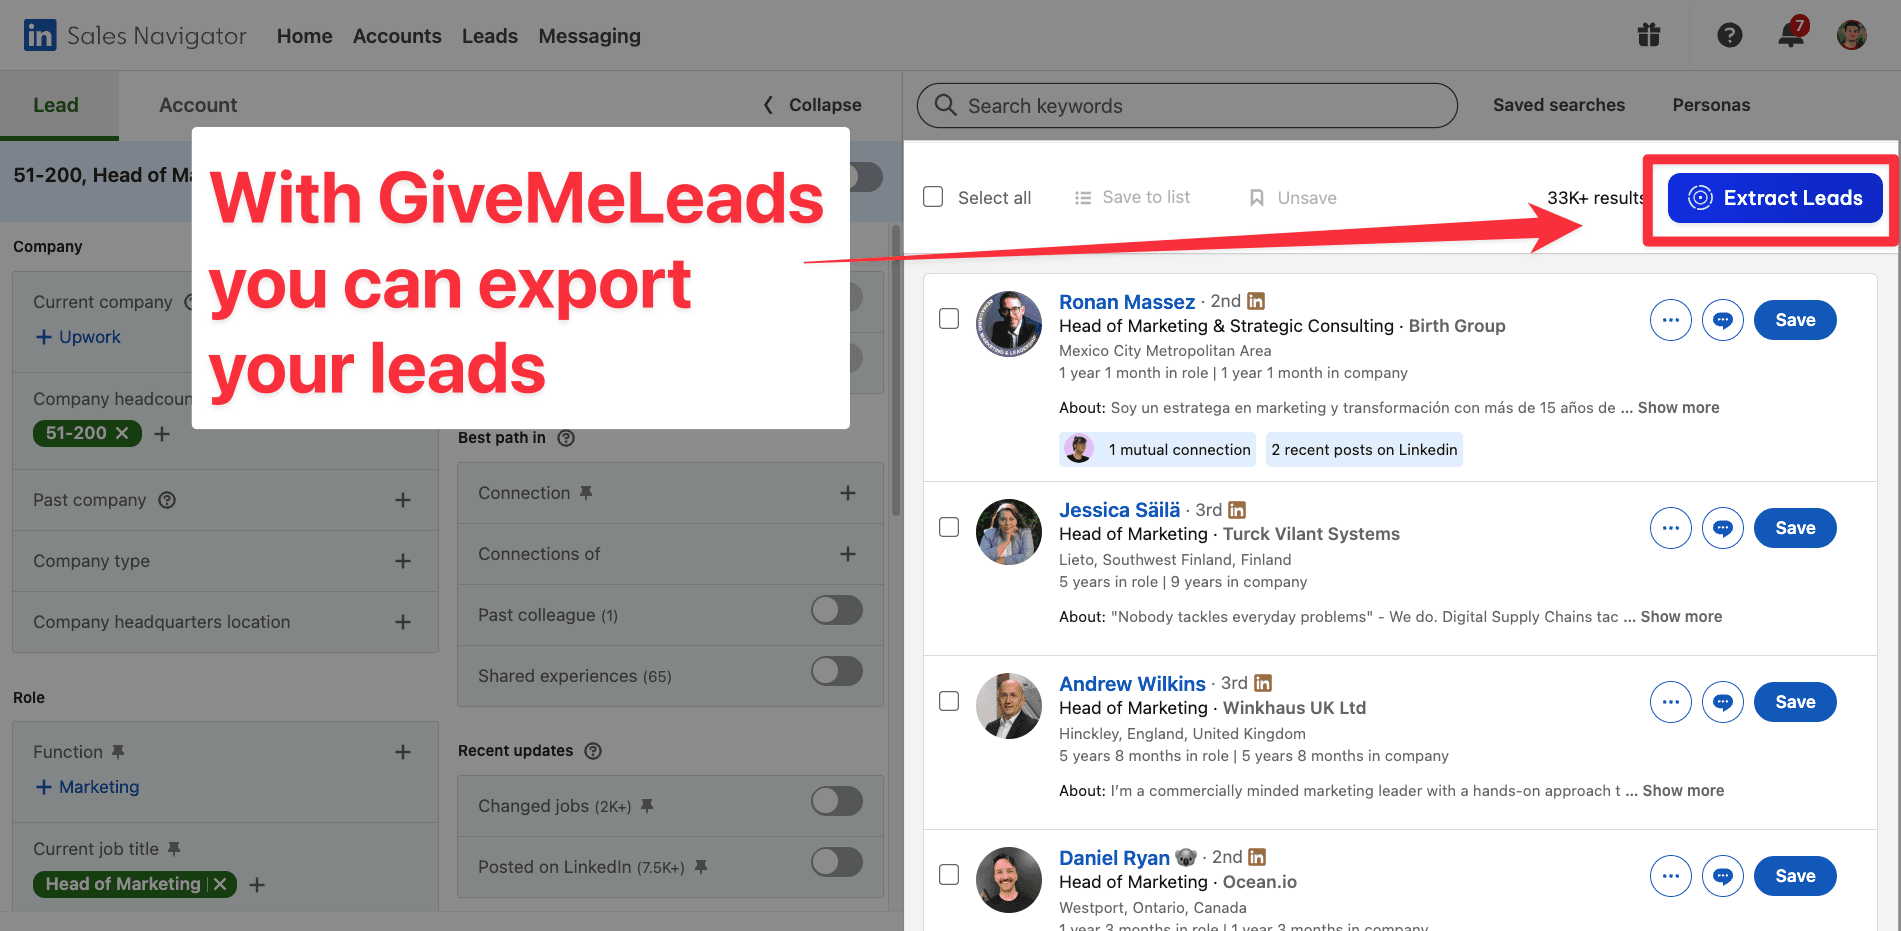The height and width of the screenshot is (931, 1901).
Task: Click the gift icon in the top bar
Action: click(1648, 35)
